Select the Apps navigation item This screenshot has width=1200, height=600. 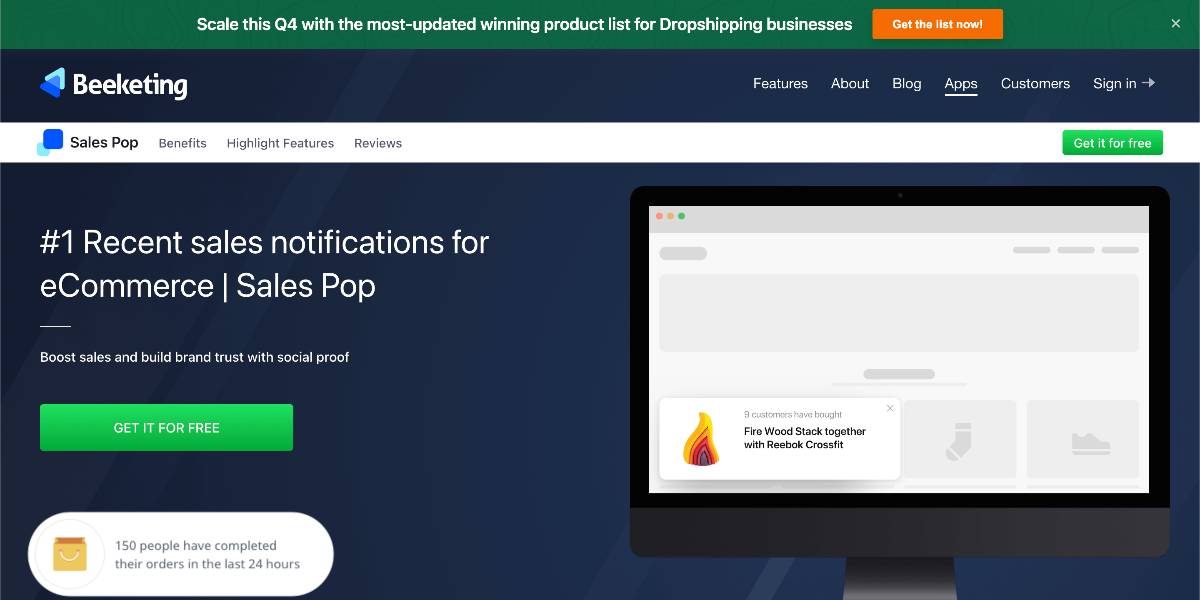(961, 84)
